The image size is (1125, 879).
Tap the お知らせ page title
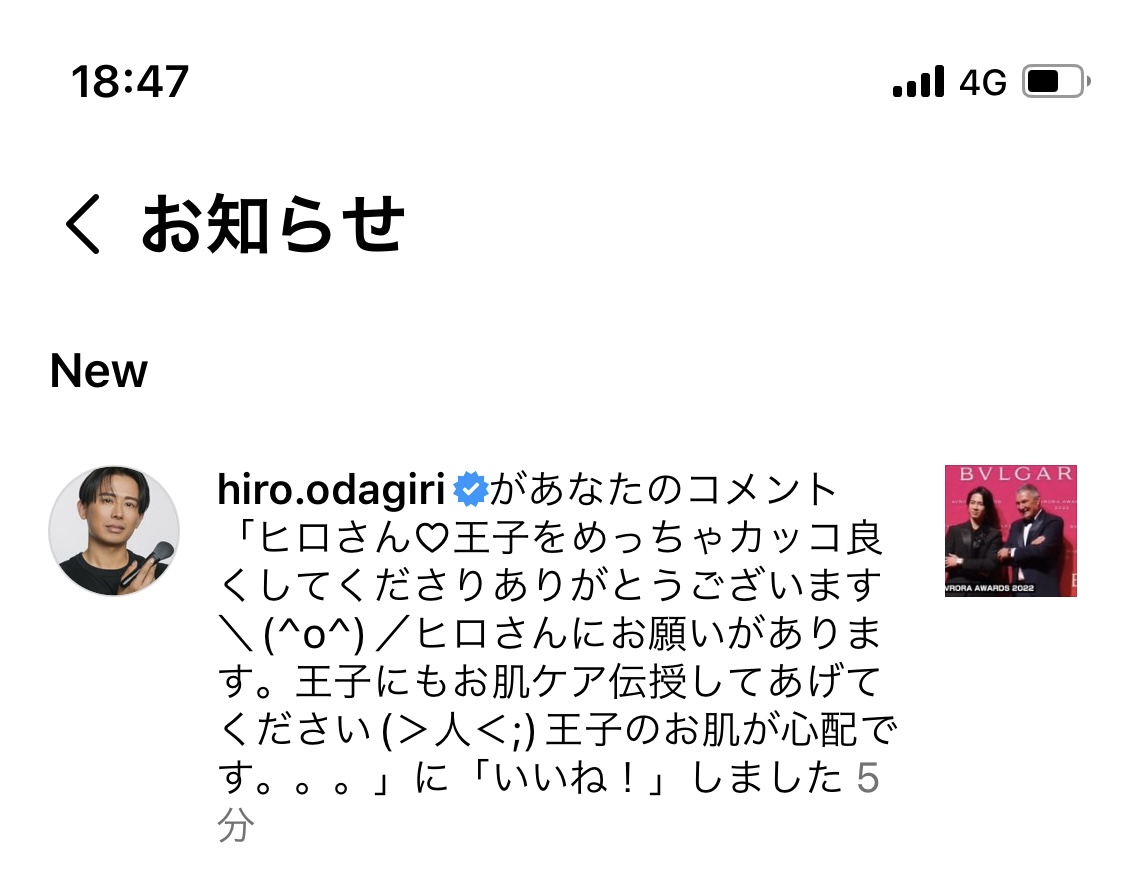[273, 224]
